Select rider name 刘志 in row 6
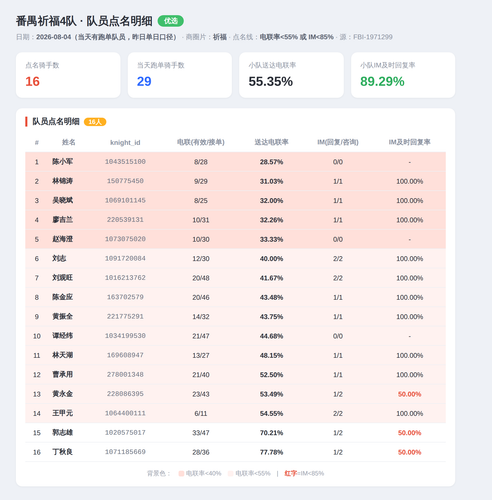 (x=59, y=258)
